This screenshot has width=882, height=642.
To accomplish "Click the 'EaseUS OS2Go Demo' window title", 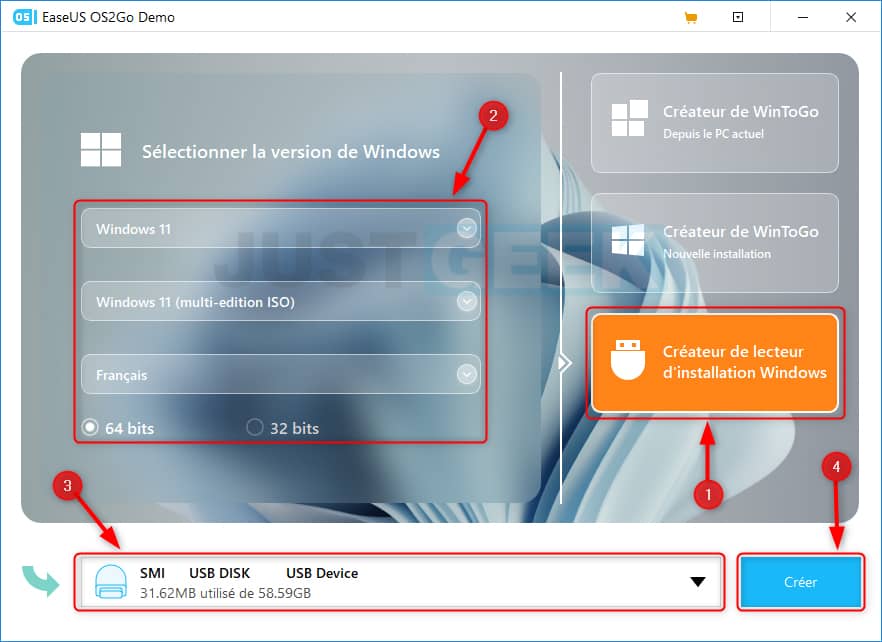I will click(x=109, y=17).
